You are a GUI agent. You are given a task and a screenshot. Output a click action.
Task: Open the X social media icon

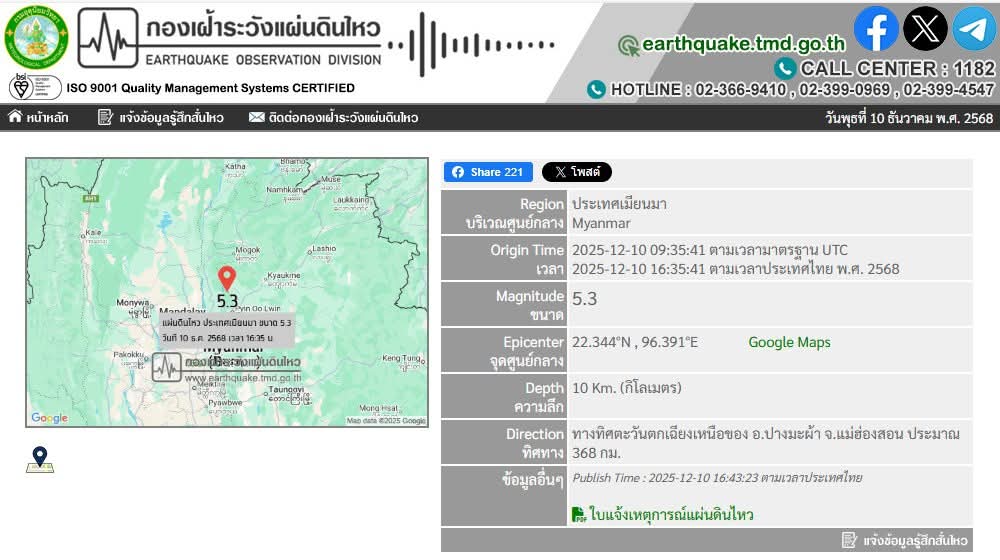click(925, 29)
